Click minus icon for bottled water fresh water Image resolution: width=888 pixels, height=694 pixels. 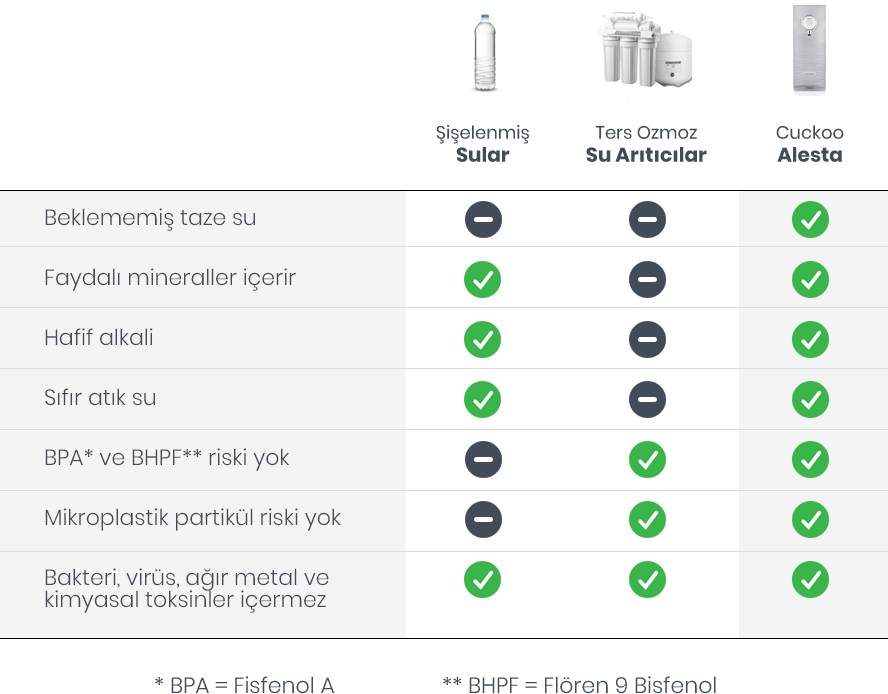coord(483,219)
